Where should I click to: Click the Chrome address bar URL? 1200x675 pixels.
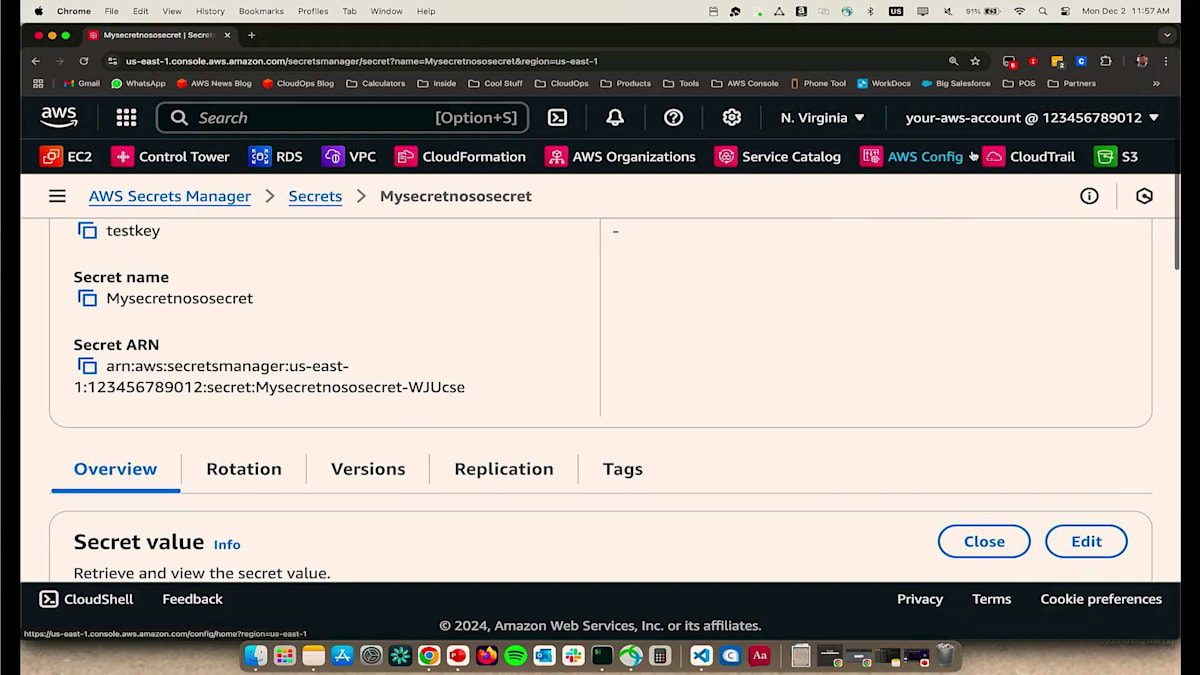362,61
